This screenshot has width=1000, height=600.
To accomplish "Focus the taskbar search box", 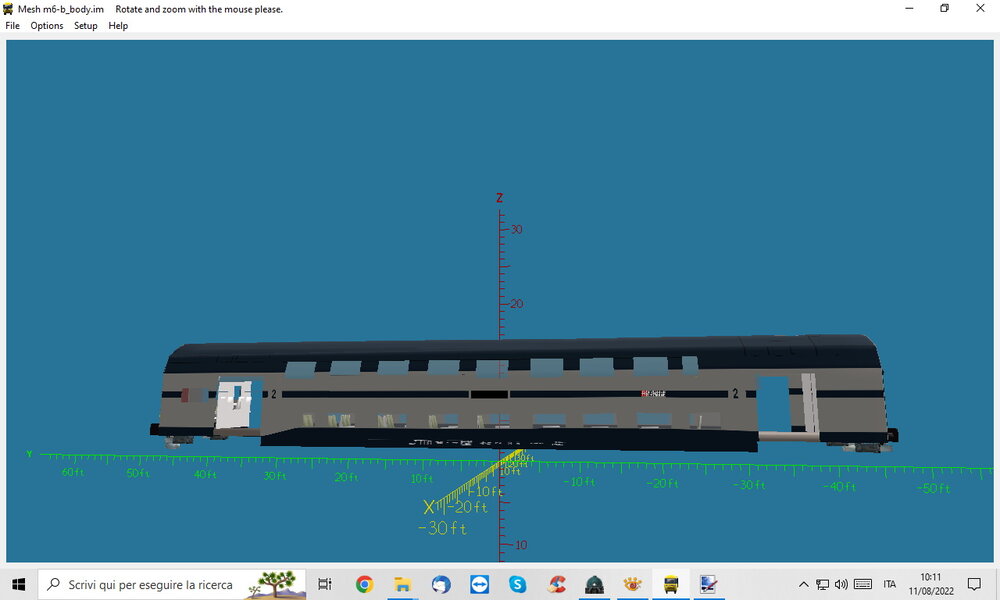I will pyautogui.click(x=172, y=584).
